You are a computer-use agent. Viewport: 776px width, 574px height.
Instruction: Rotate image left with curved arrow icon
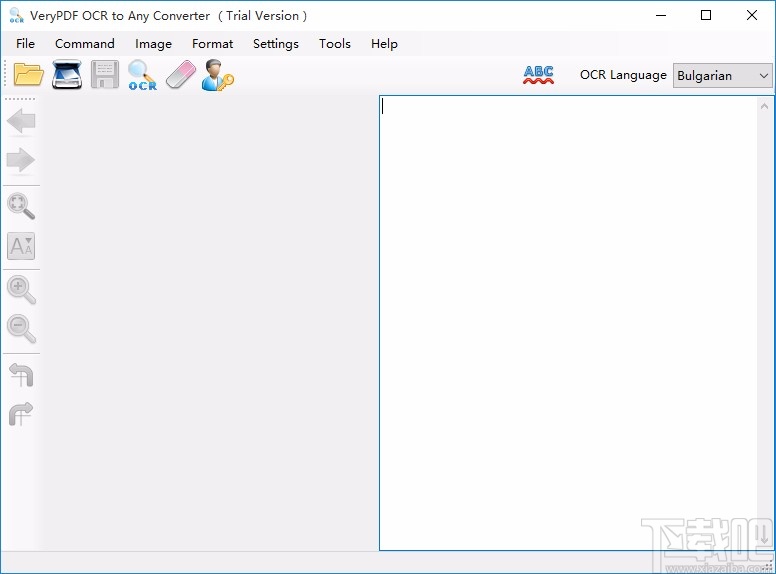click(x=21, y=375)
